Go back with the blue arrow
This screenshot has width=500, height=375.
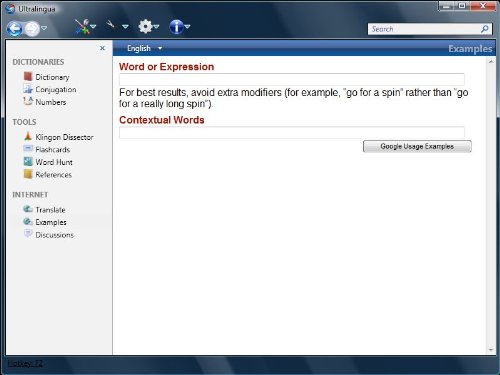(x=14, y=29)
